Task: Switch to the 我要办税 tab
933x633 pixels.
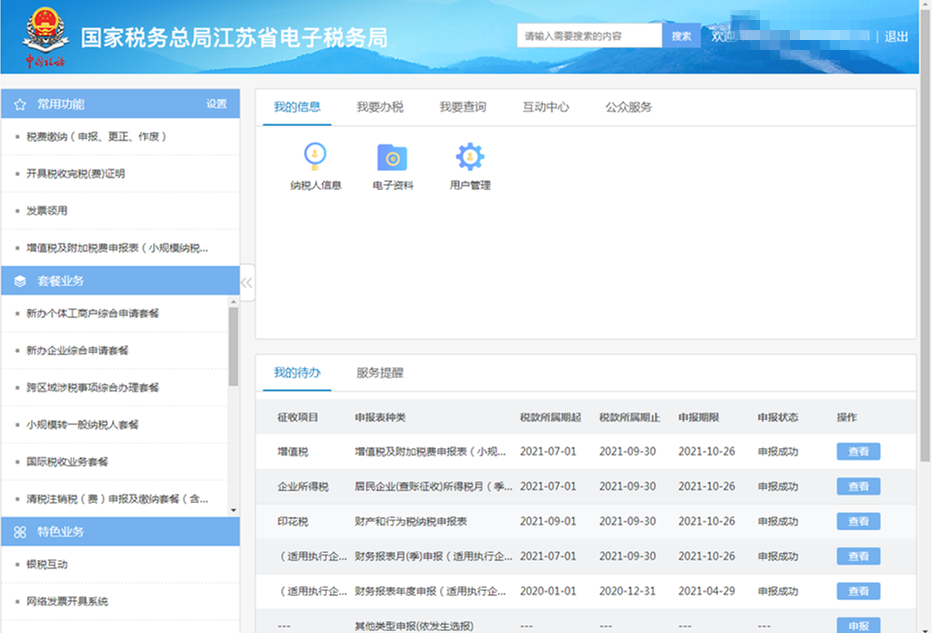Action: coord(380,107)
